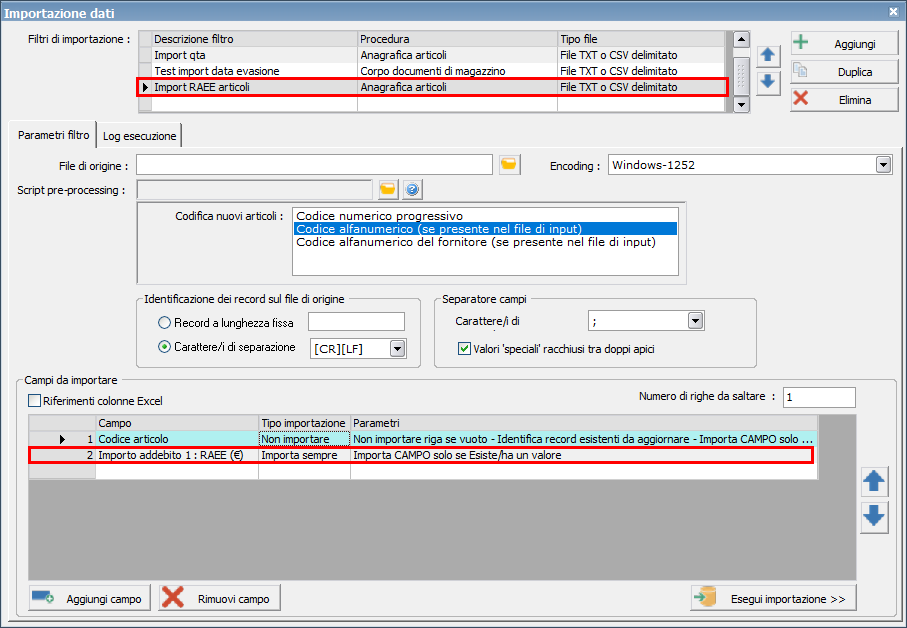Click Duplica to duplicate the filter
Screen dimensions: 907x628
(844, 71)
